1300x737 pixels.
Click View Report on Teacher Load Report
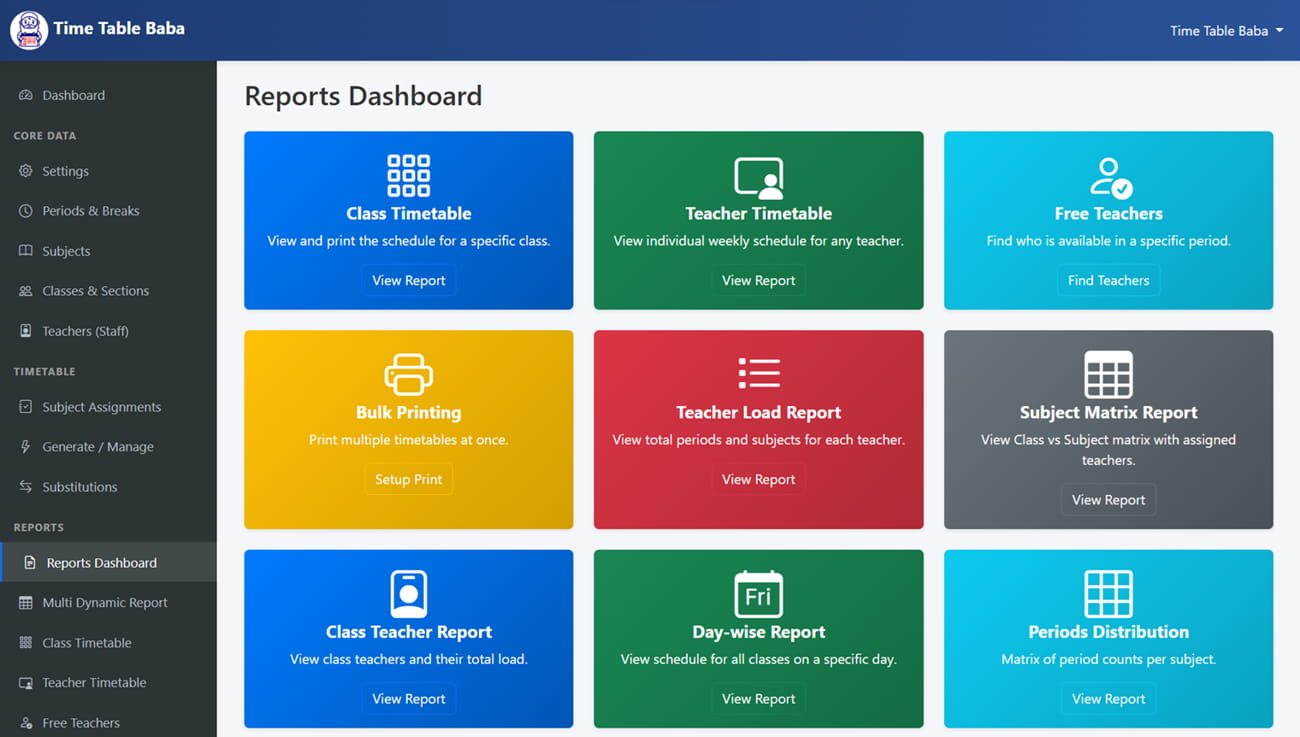click(x=758, y=479)
